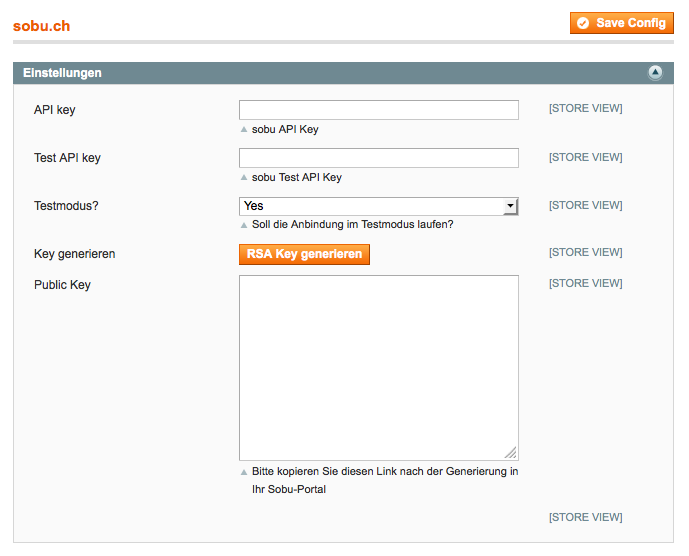Generate key via RSA Key generieren button
Image resolution: width=689 pixels, height=556 pixels.
coord(304,254)
